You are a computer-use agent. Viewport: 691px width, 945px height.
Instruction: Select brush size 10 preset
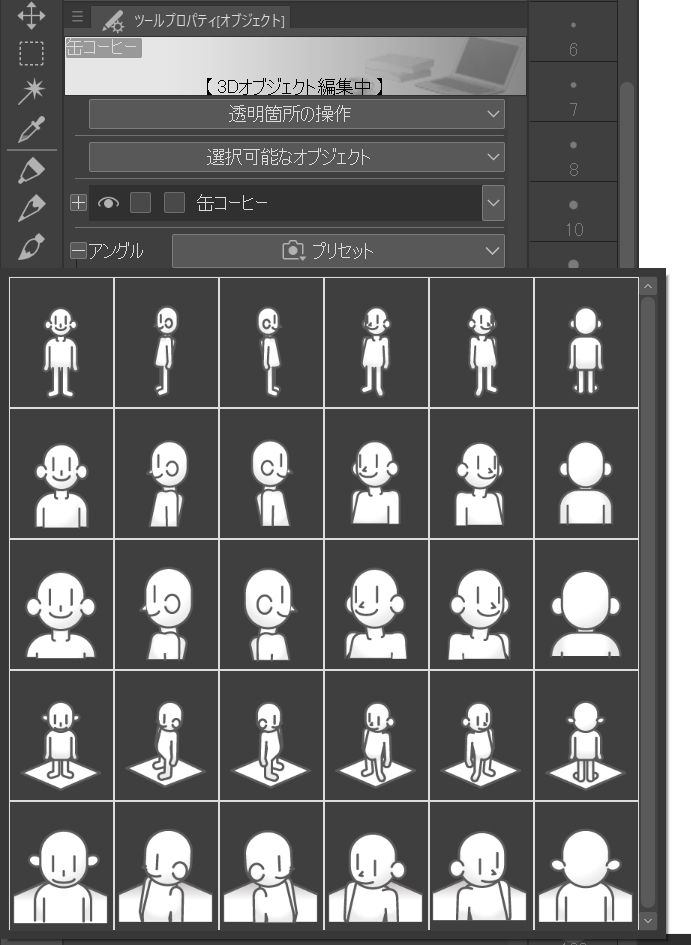click(x=574, y=218)
